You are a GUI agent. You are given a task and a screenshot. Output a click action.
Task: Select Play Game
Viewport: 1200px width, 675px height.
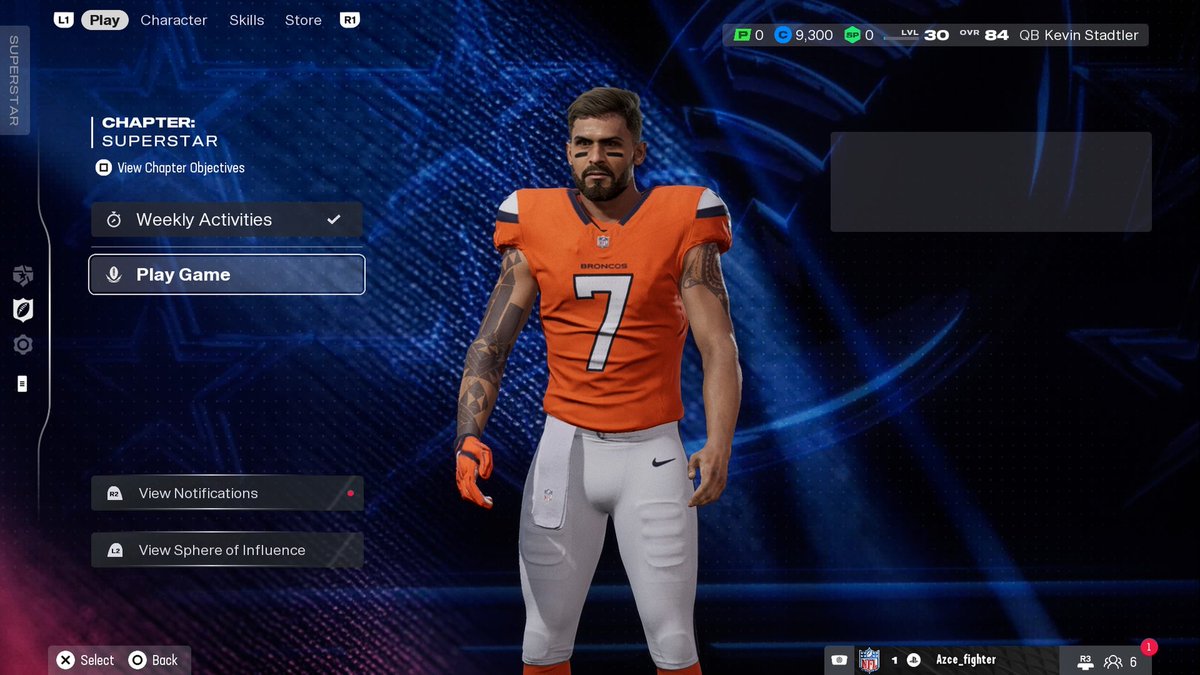227,275
